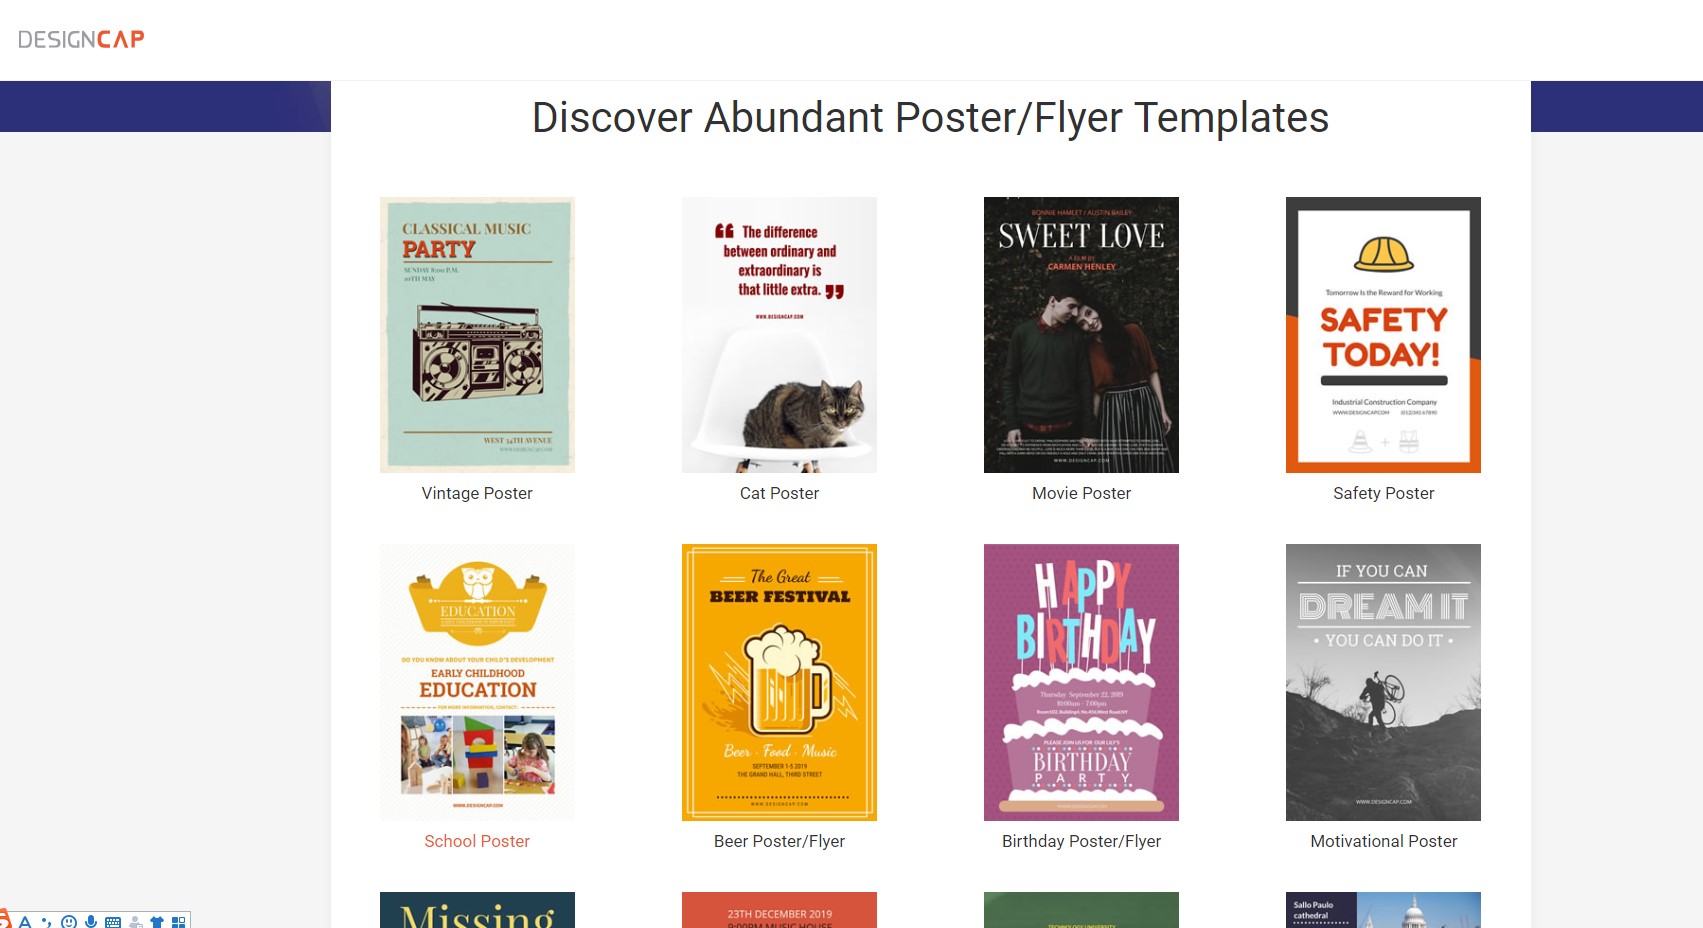Image resolution: width=1703 pixels, height=928 pixels.
Task: Open the soft keyboard icon in IME toolbar
Action: (113, 921)
